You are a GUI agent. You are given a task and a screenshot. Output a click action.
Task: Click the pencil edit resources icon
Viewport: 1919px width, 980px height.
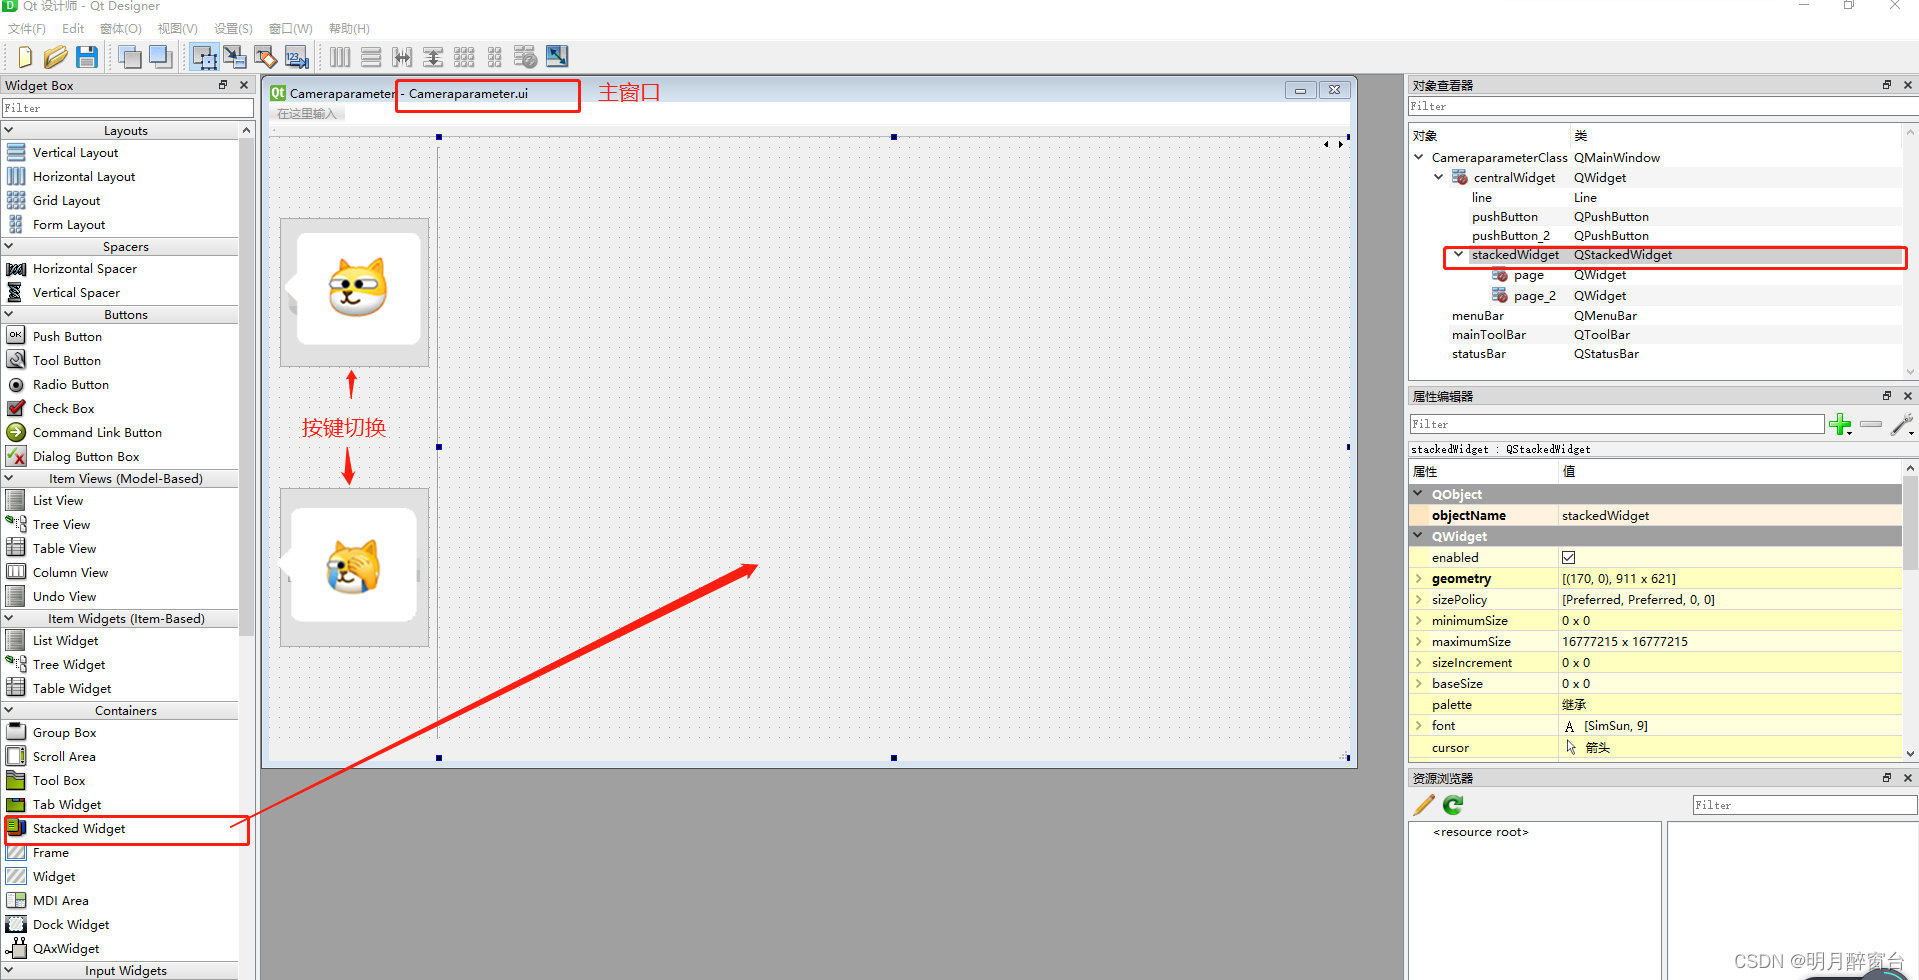click(x=1424, y=805)
